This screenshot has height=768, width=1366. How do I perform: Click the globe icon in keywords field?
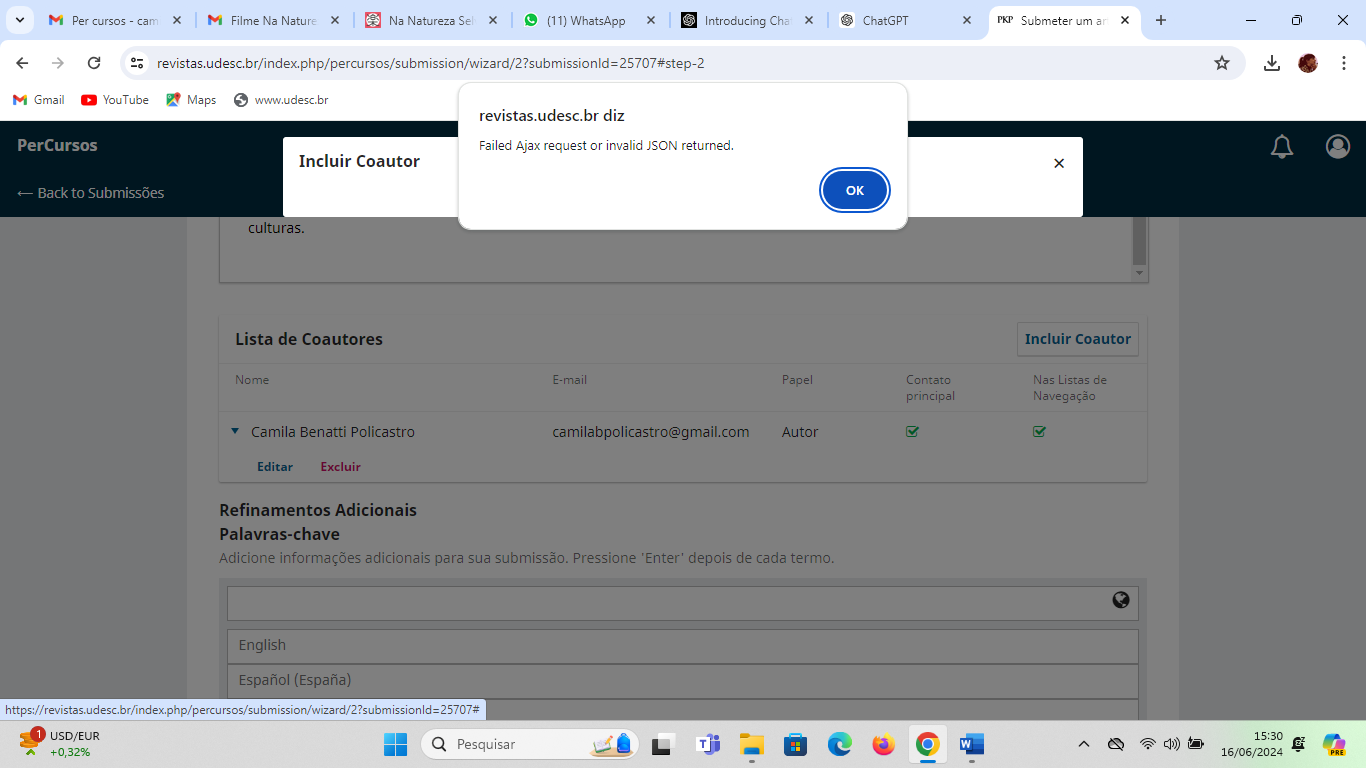1120,600
